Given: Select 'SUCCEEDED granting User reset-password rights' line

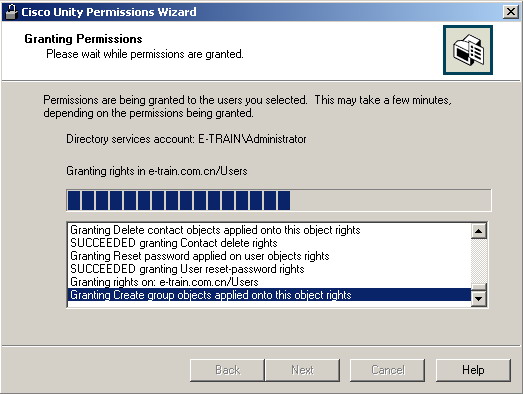Looking at the screenshot, I should [x=269, y=269].
